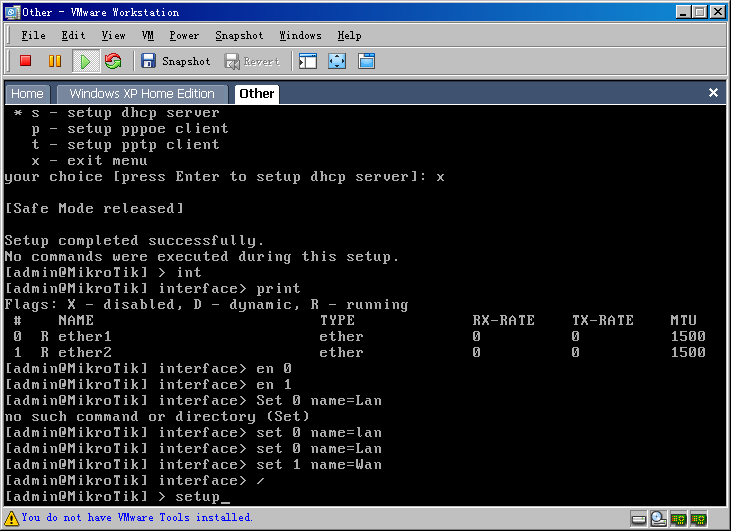Click the TX-RATE column header
Image resolution: width=731 pixels, height=531 pixels.
pyautogui.click(x=603, y=320)
